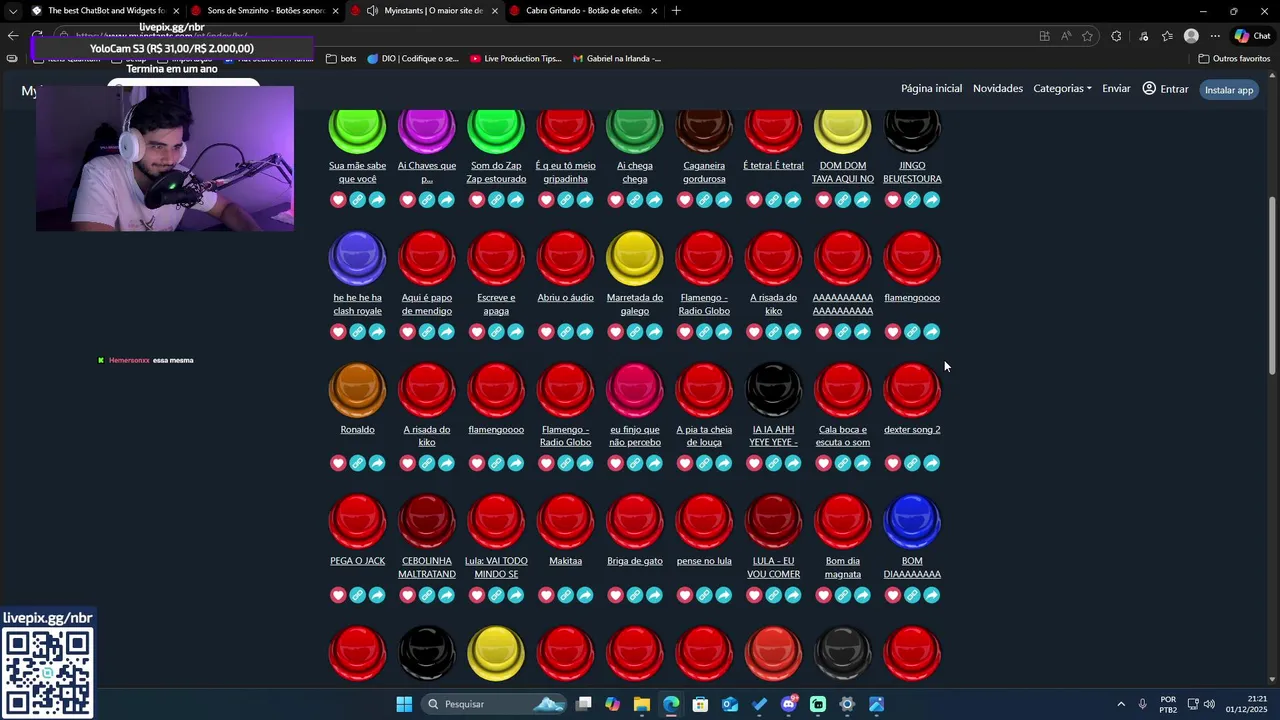1280x720 pixels.
Task: Open the 'bots' bookmarks folder
Action: pyautogui.click(x=341, y=59)
